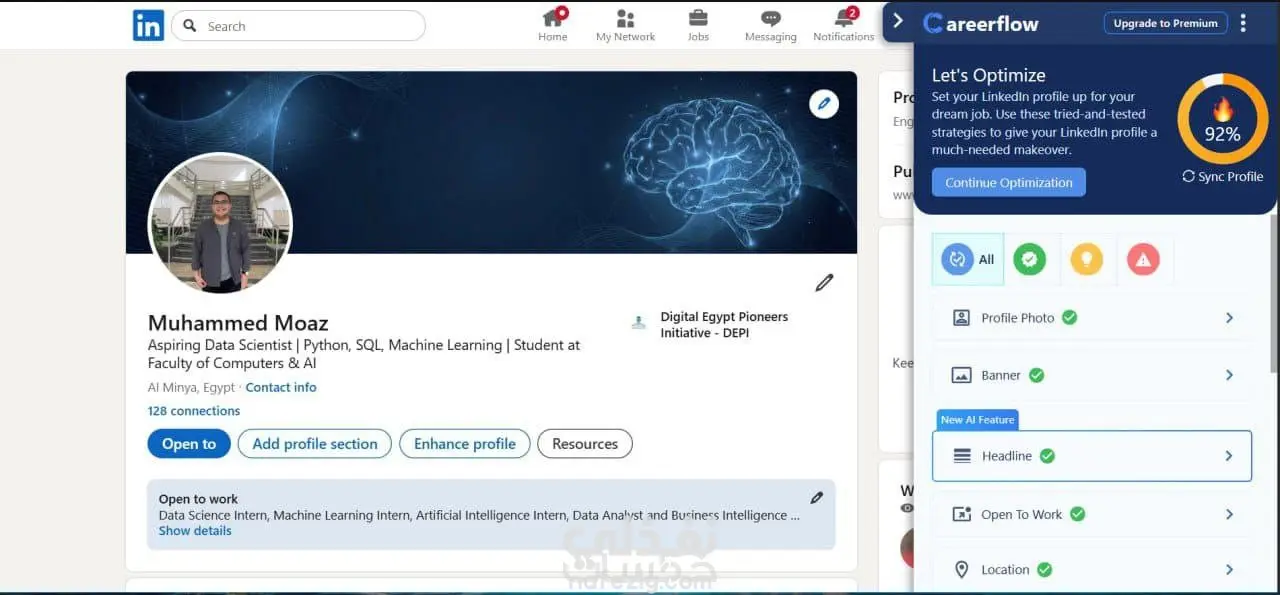Click the Profile Photo green check mark
This screenshot has width=1280, height=595.
click(1069, 317)
